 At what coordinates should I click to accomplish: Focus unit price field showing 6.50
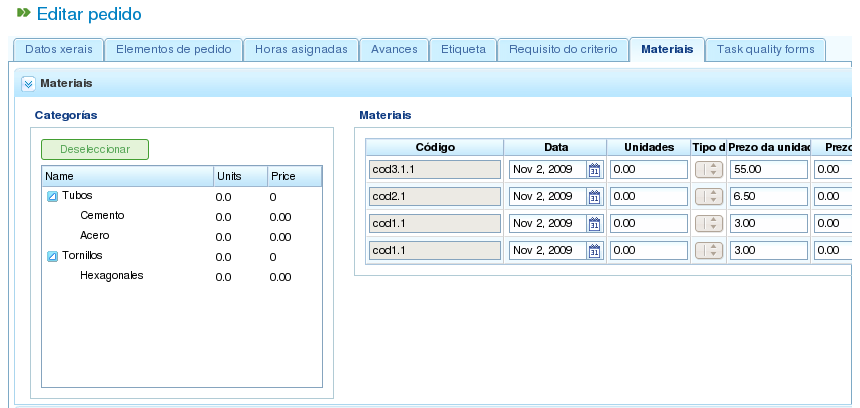click(x=769, y=196)
